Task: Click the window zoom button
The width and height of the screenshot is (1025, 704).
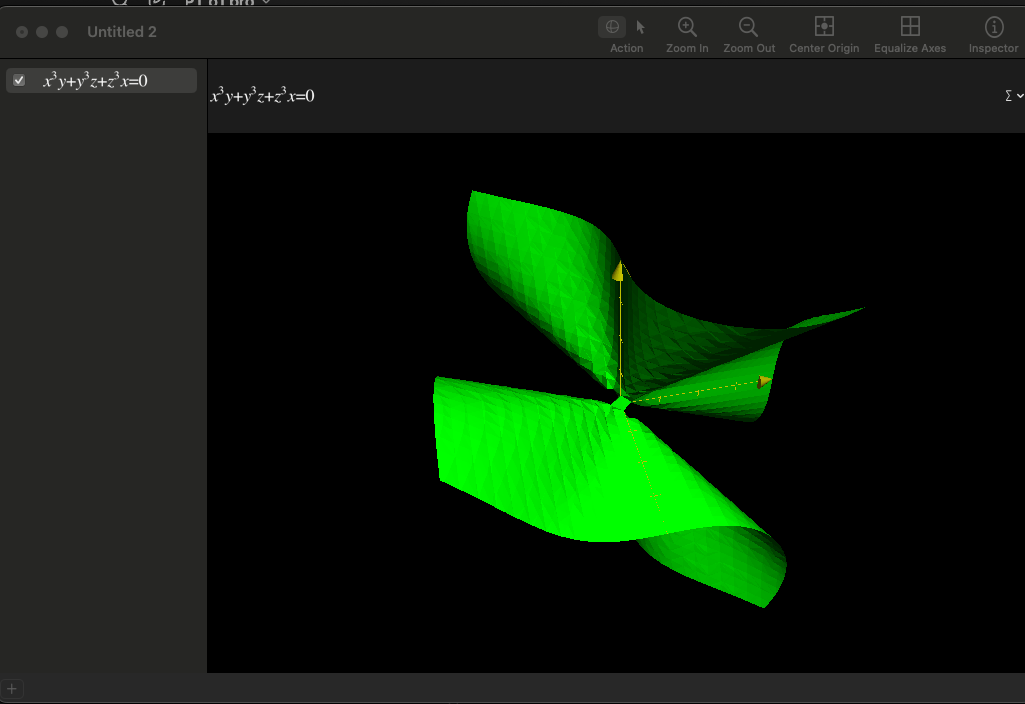Action: coord(62,32)
